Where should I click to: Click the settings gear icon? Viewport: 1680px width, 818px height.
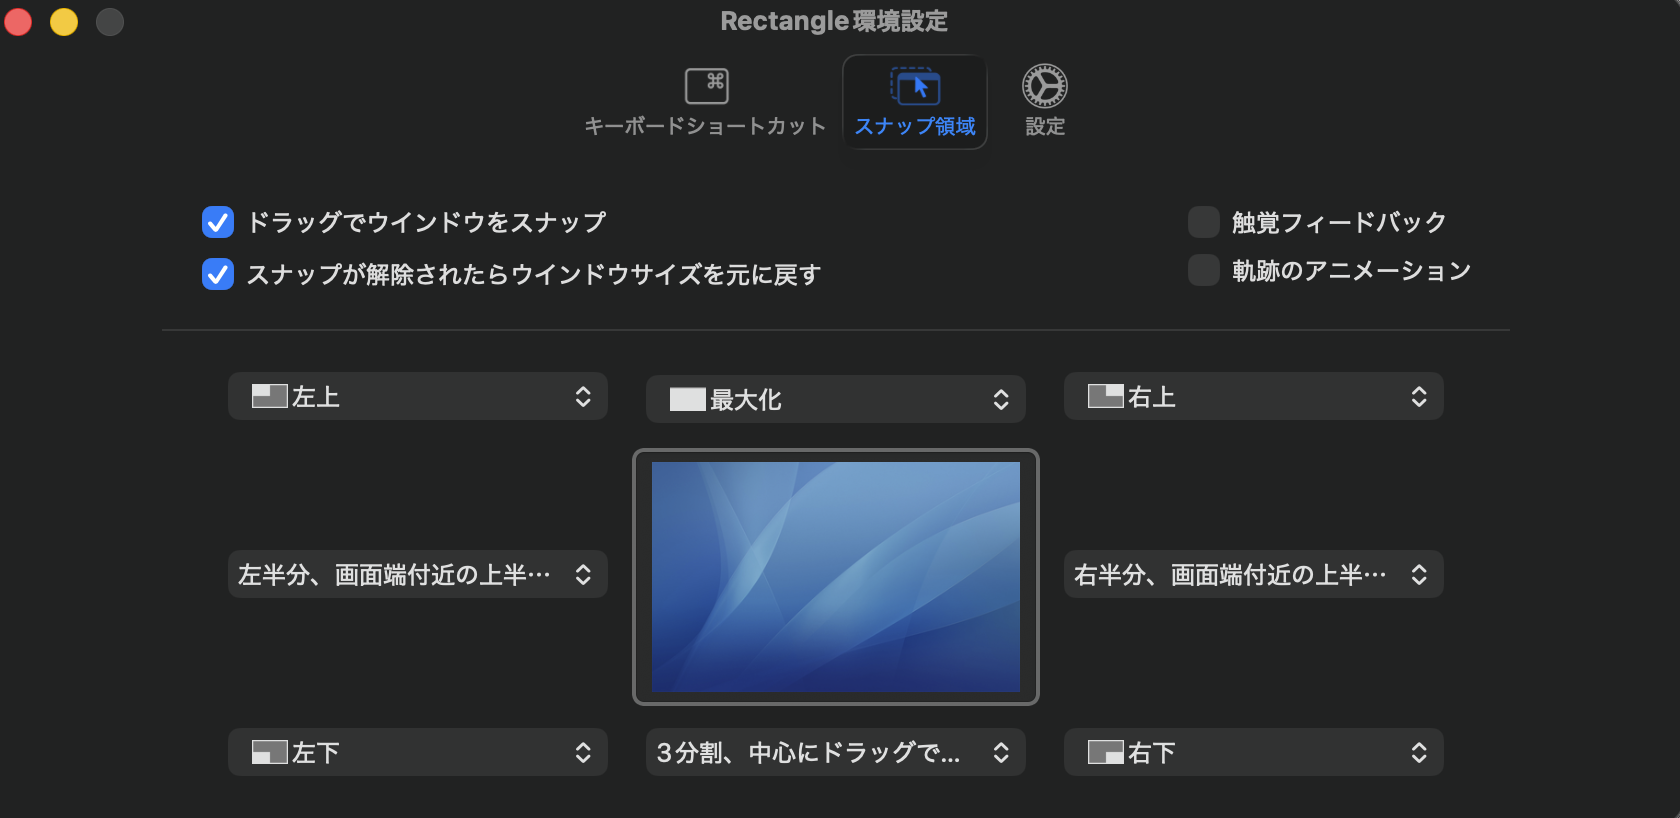click(1044, 86)
